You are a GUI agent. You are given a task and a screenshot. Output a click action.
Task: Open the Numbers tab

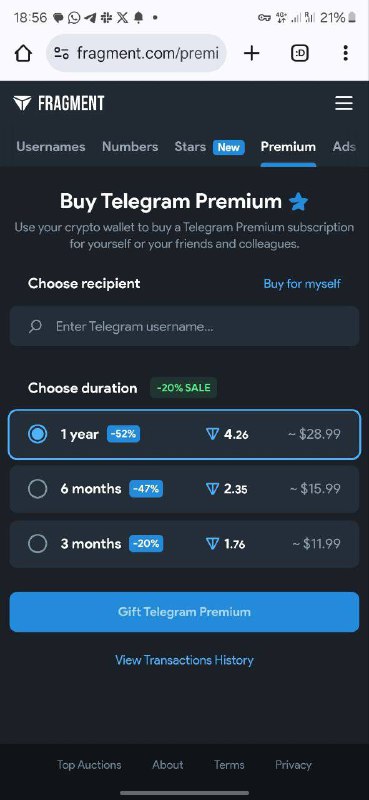(x=130, y=147)
